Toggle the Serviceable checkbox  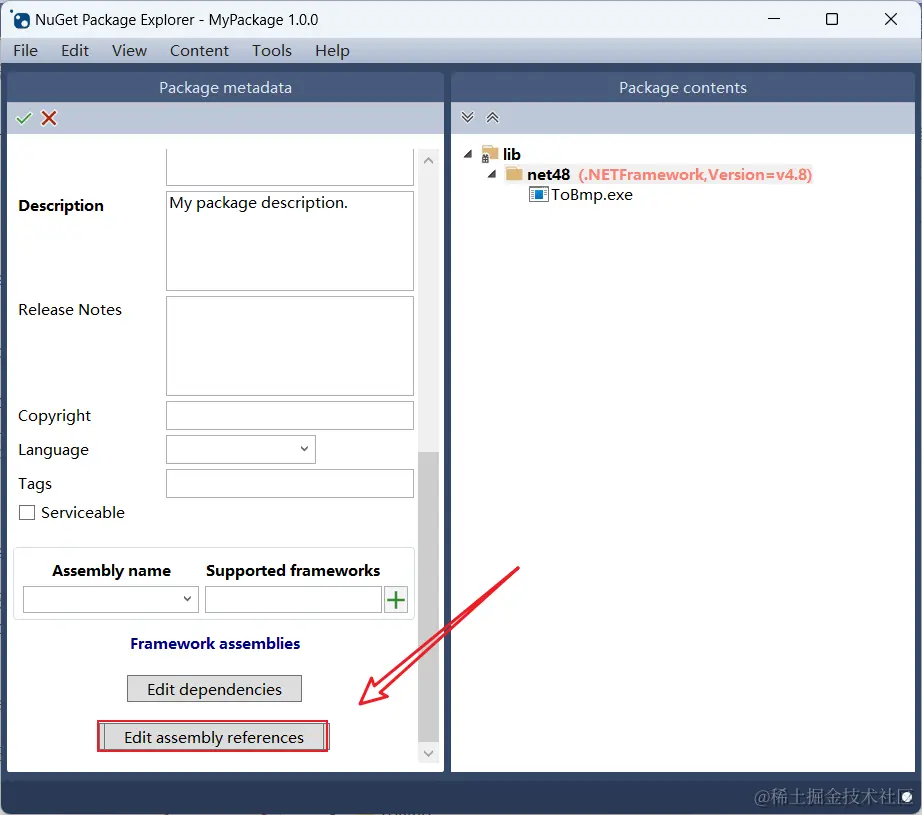(x=27, y=513)
